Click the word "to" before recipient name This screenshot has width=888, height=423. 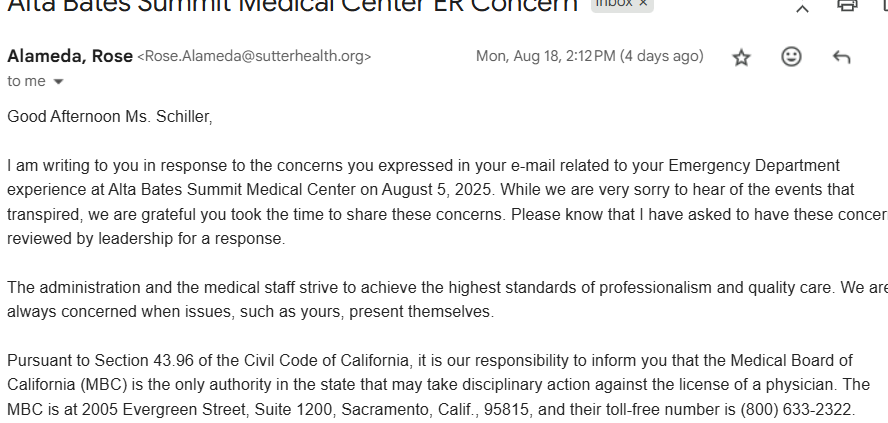click(14, 82)
